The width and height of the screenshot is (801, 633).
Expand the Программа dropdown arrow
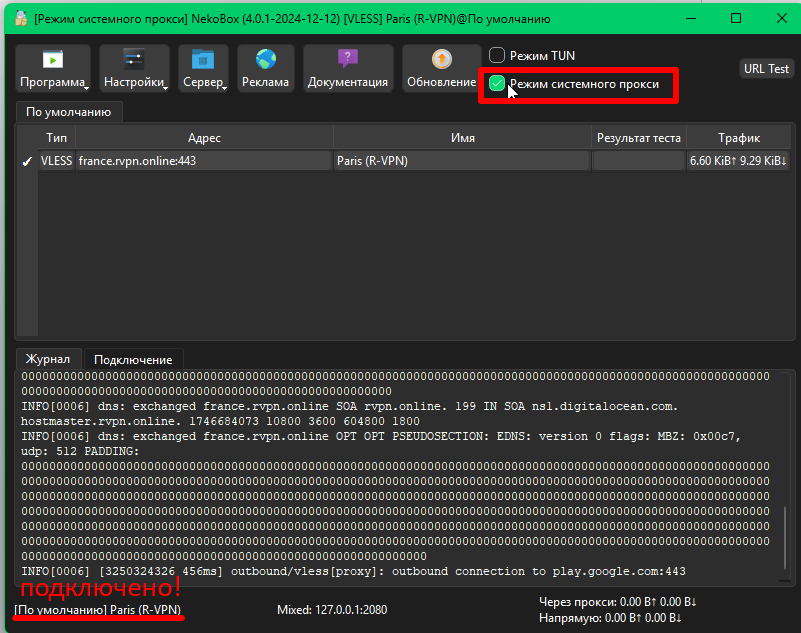point(88,87)
